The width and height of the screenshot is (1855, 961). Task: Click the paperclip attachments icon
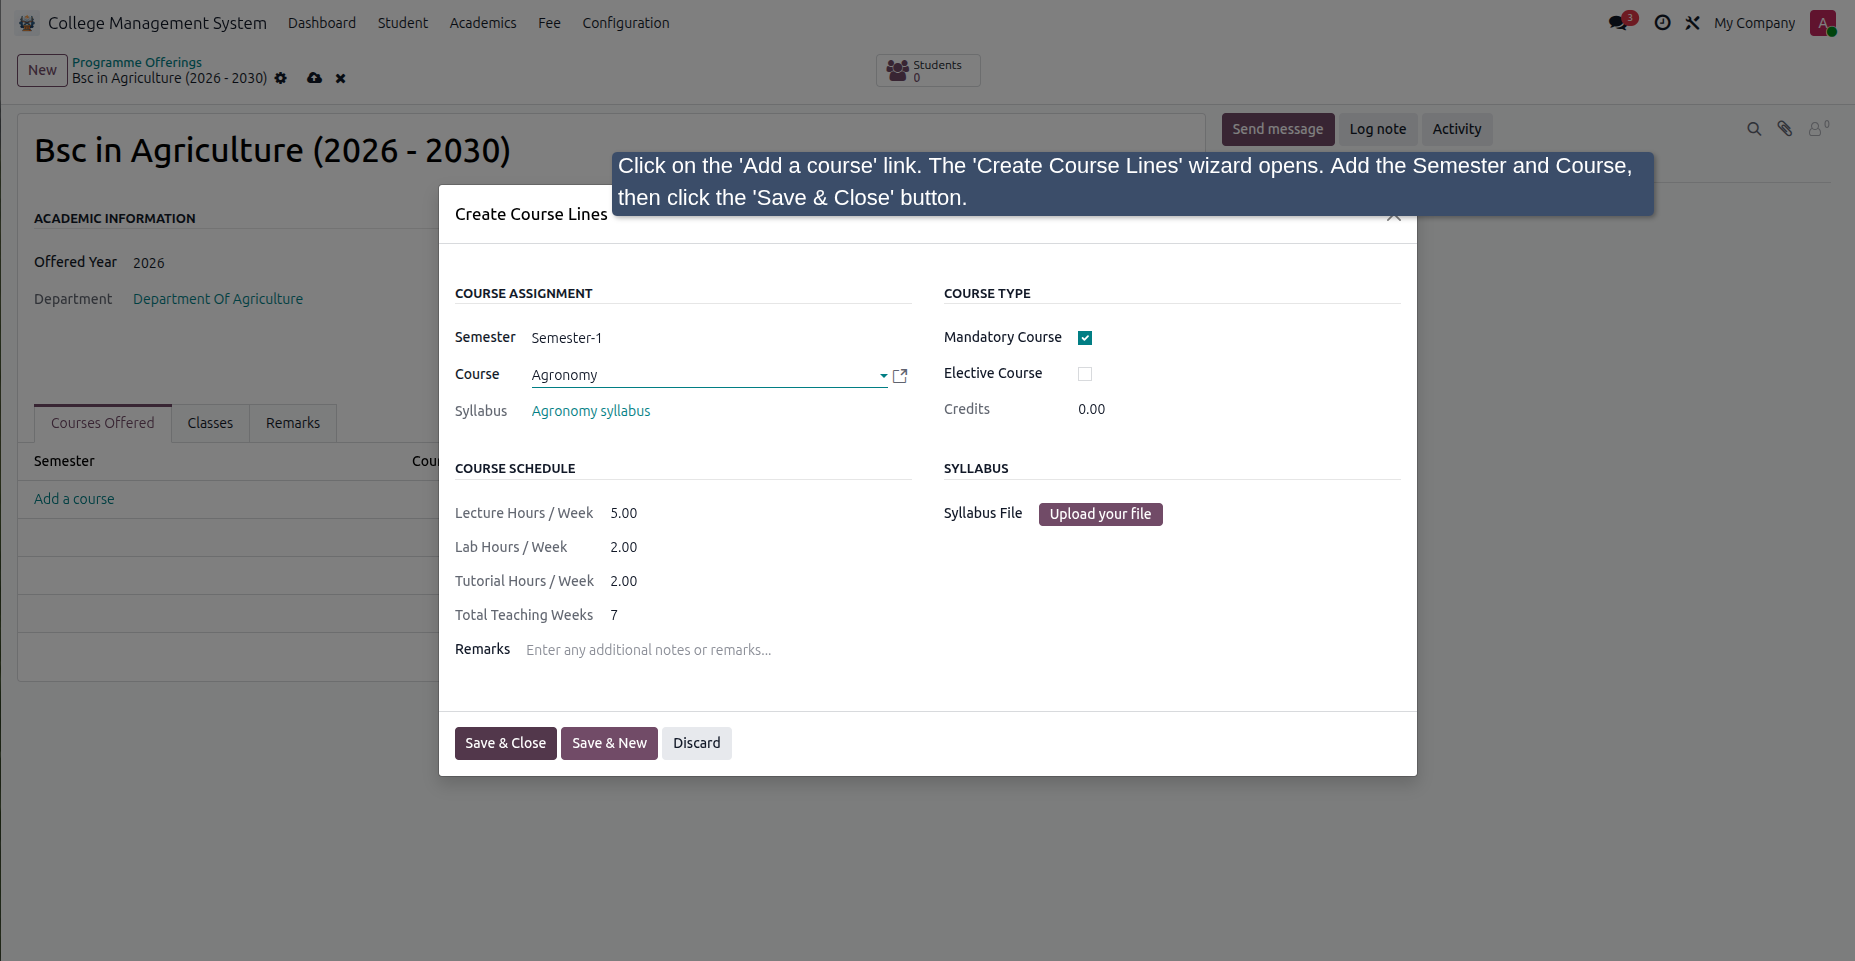(1785, 129)
